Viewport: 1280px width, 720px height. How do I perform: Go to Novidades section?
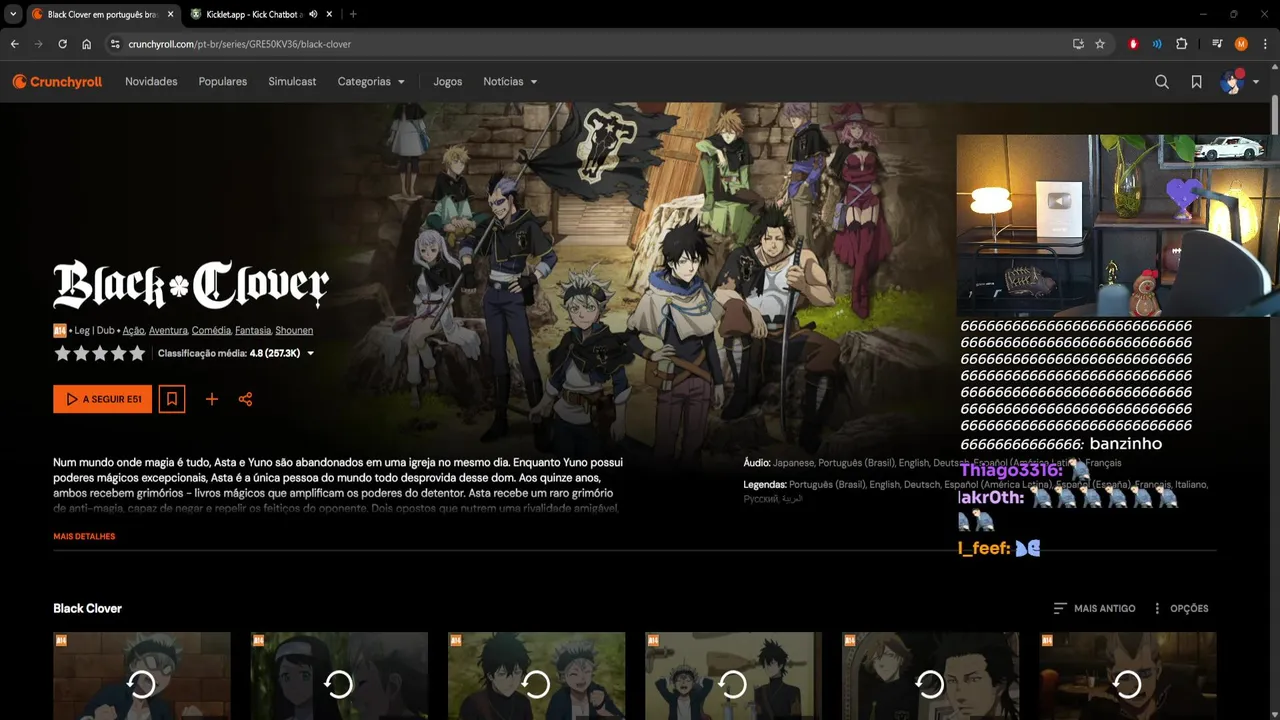pos(151,82)
